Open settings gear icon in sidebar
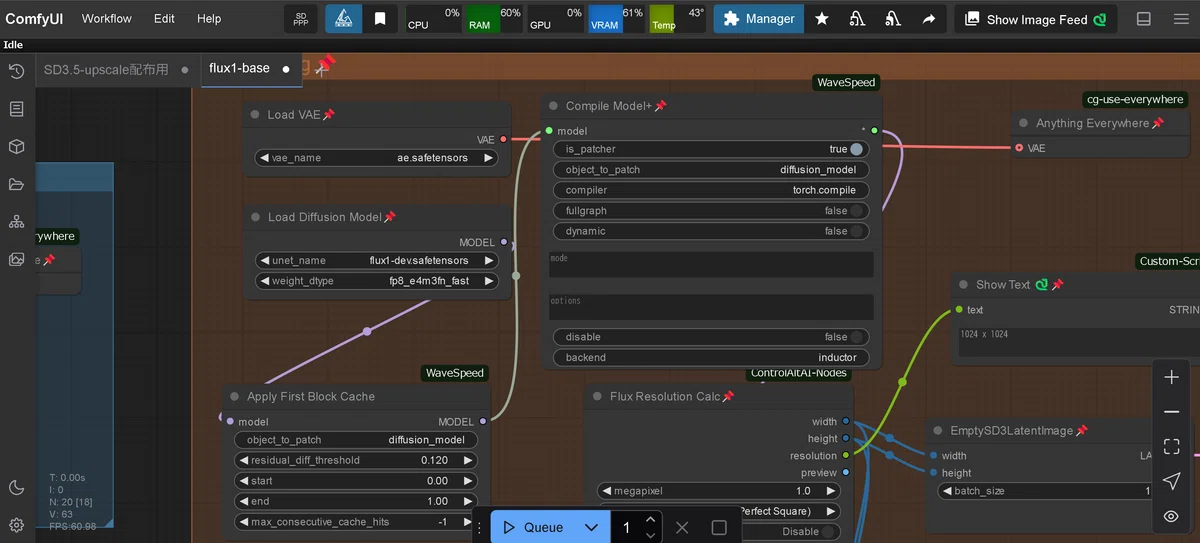 point(16,525)
